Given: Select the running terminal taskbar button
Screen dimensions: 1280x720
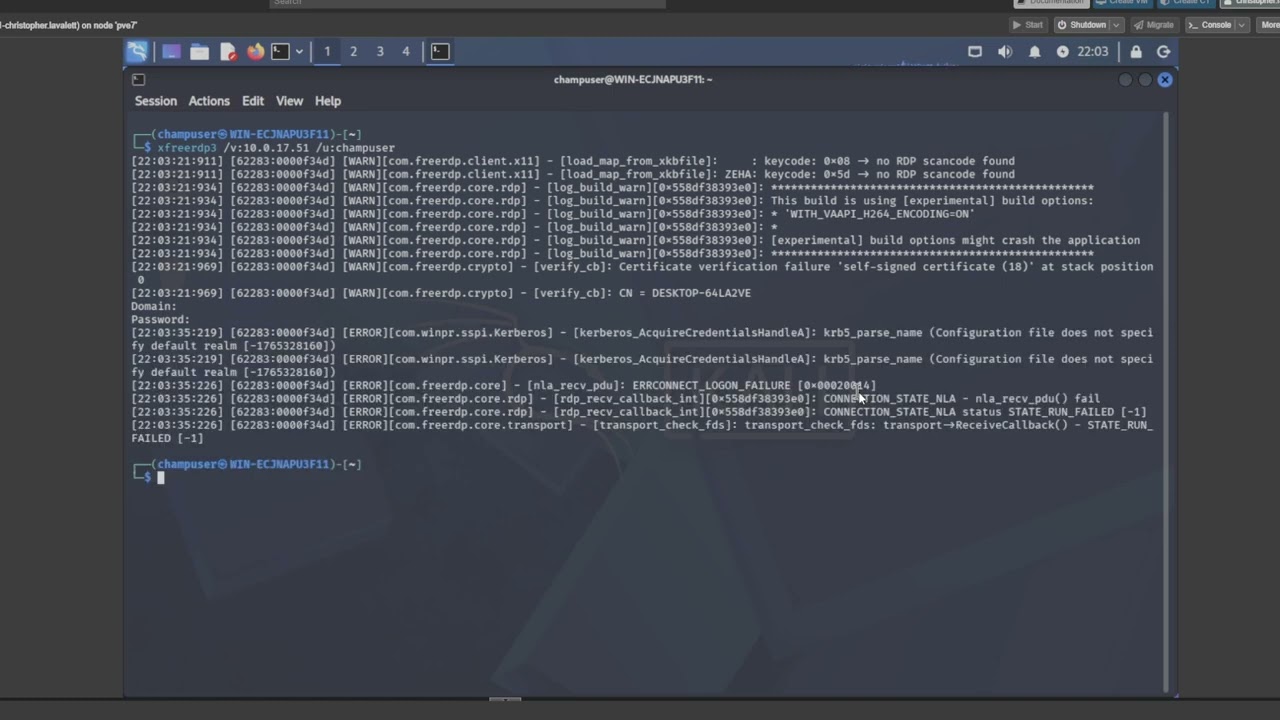Looking at the screenshot, I should coord(440,52).
